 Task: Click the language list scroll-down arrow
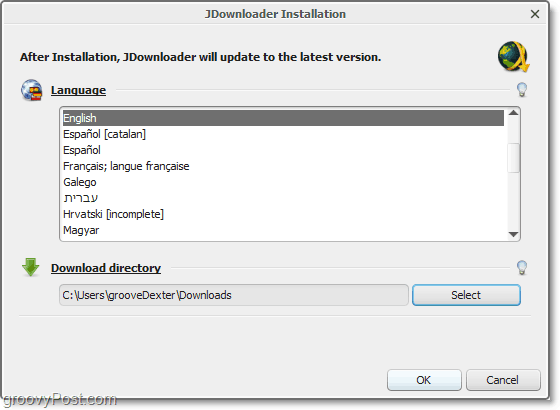pyautogui.click(x=514, y=234)
